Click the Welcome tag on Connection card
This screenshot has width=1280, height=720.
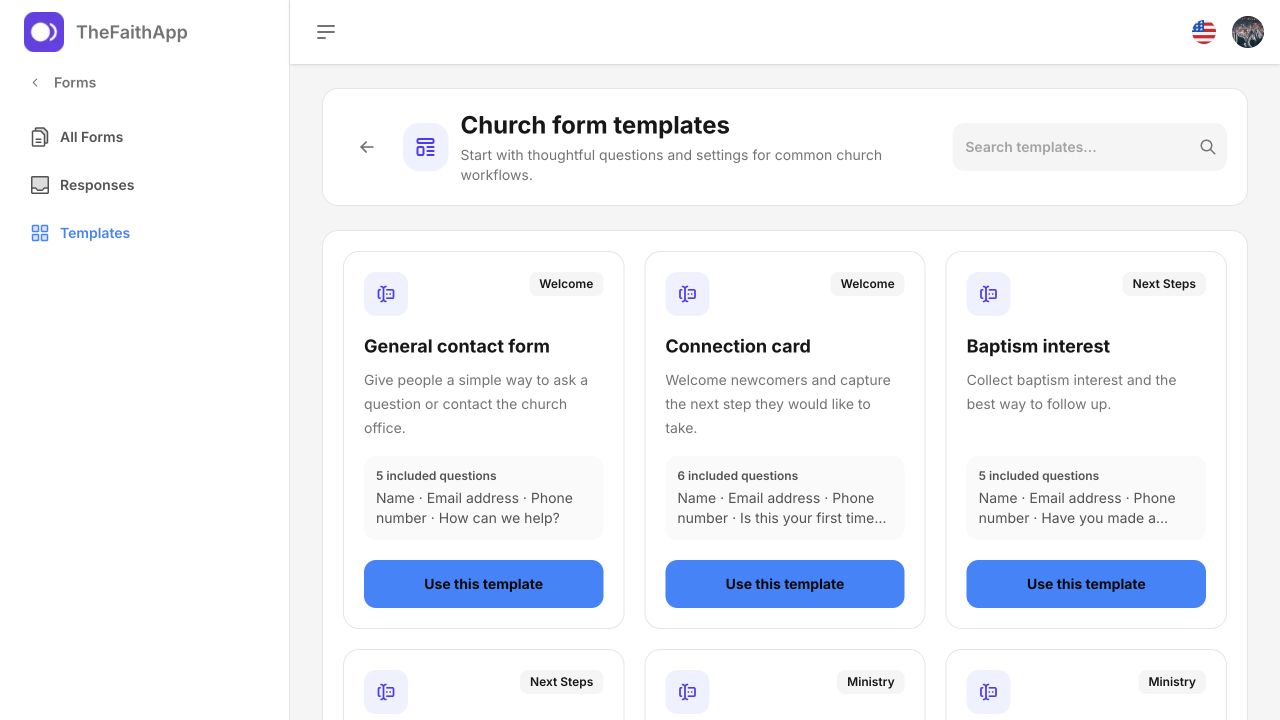point(867,284)
